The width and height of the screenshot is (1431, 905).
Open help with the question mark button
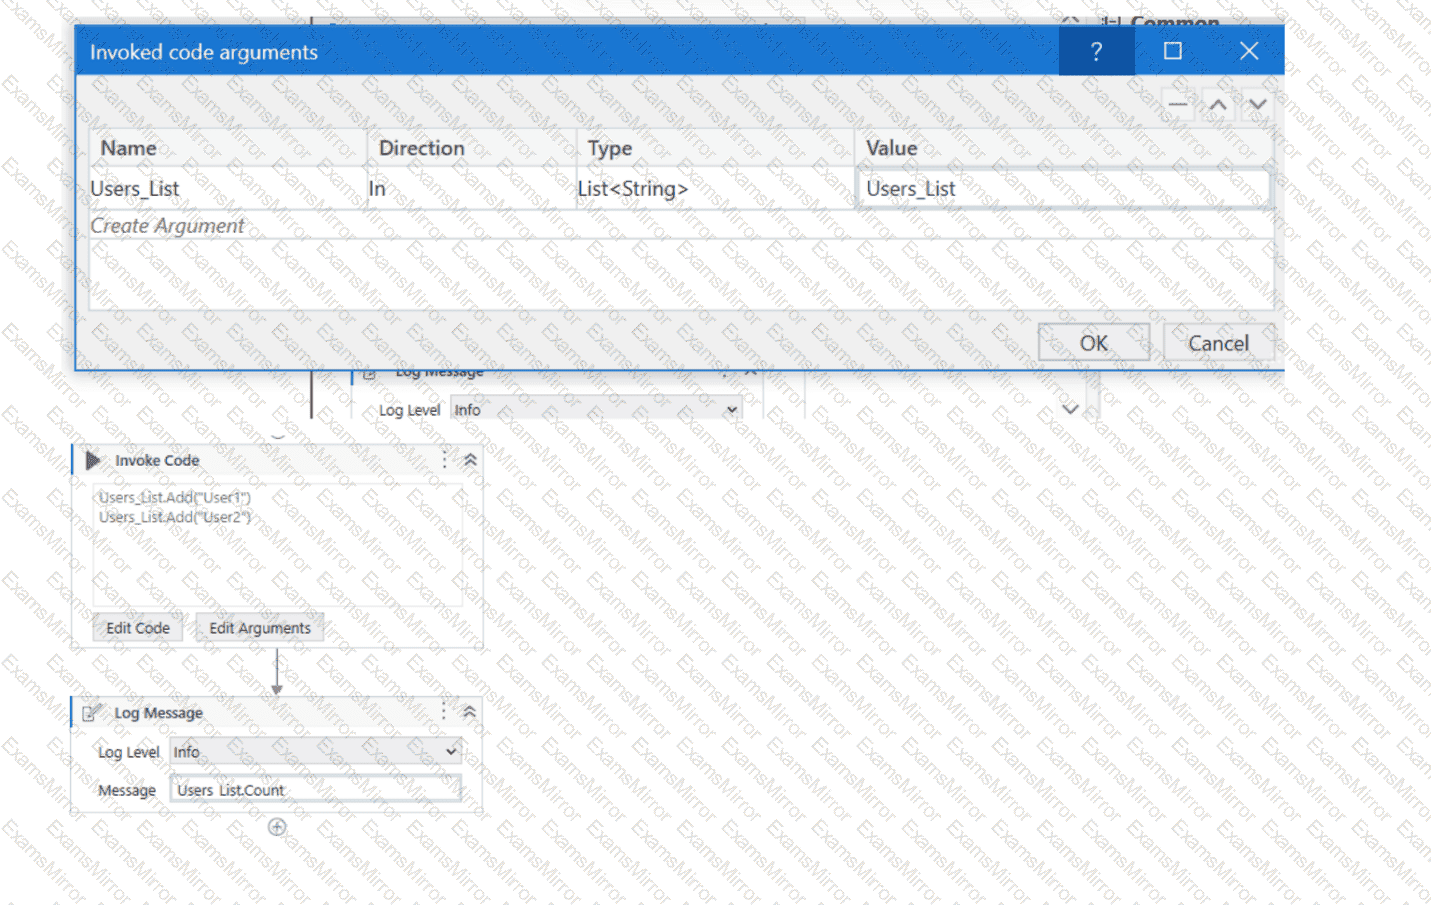(1096, 51)
